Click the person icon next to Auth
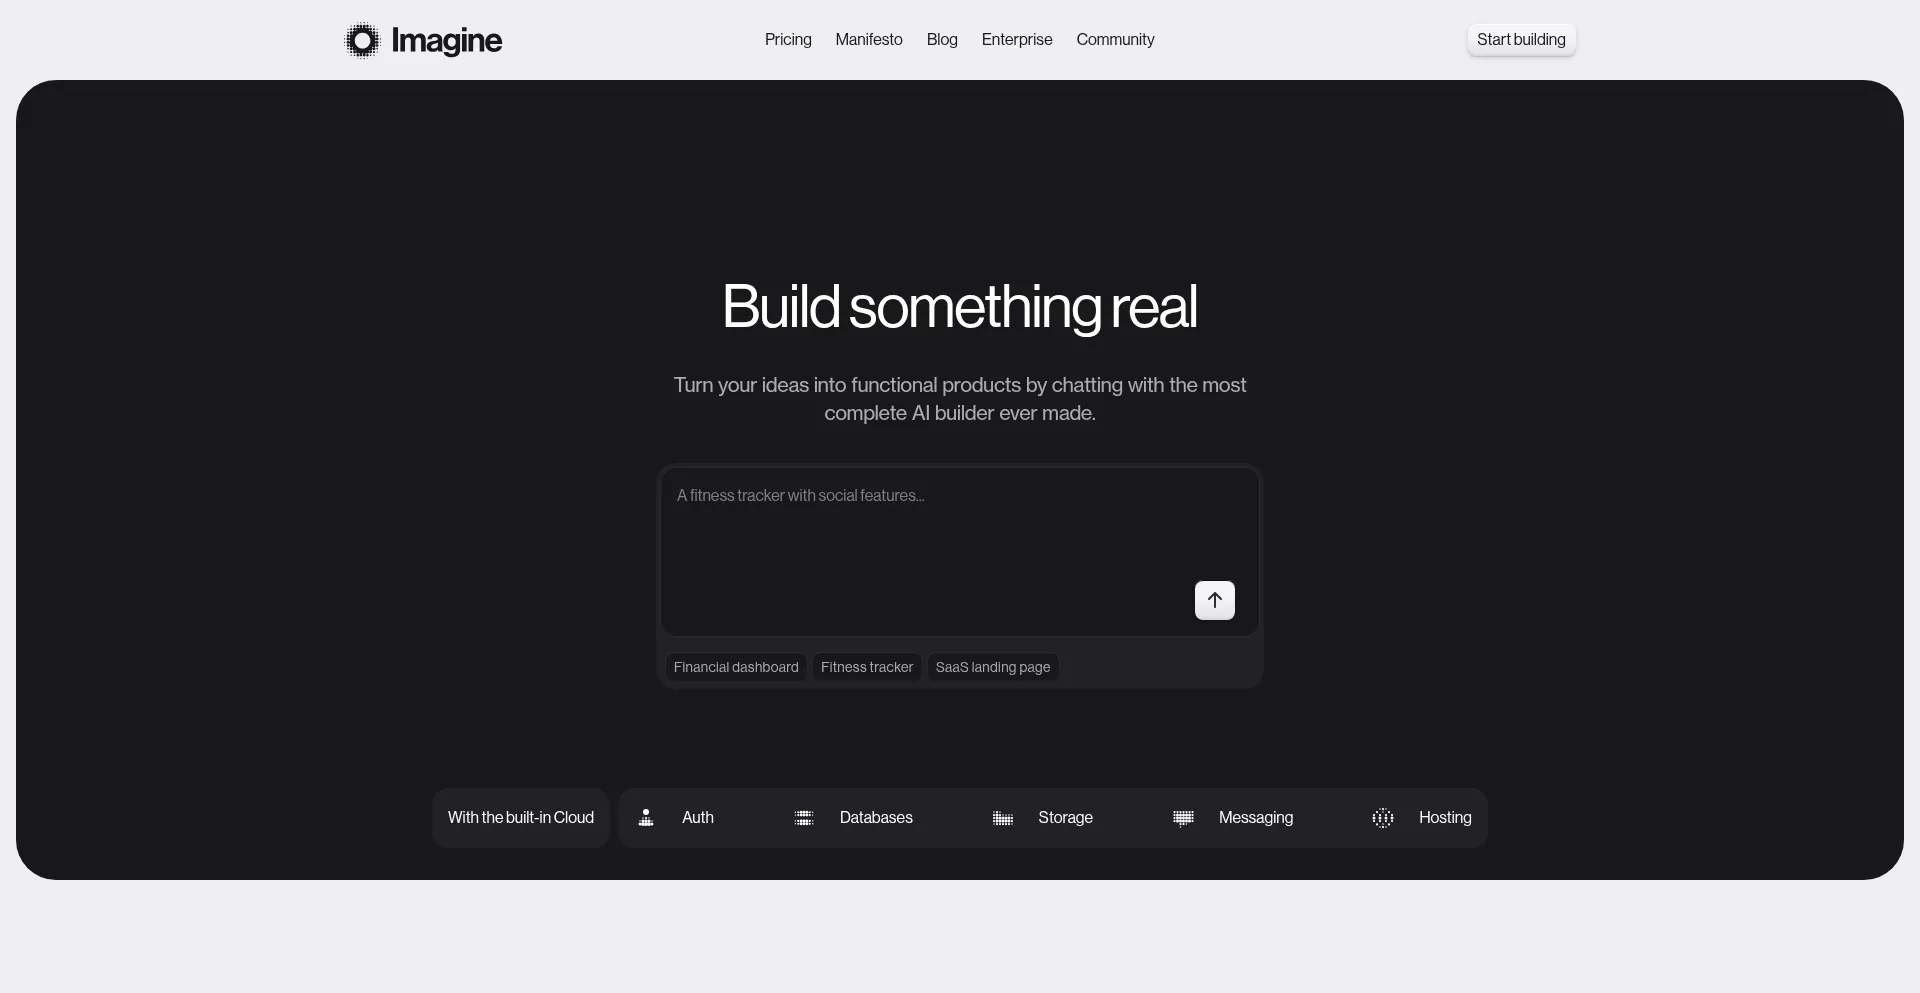 tap(646, 817)
